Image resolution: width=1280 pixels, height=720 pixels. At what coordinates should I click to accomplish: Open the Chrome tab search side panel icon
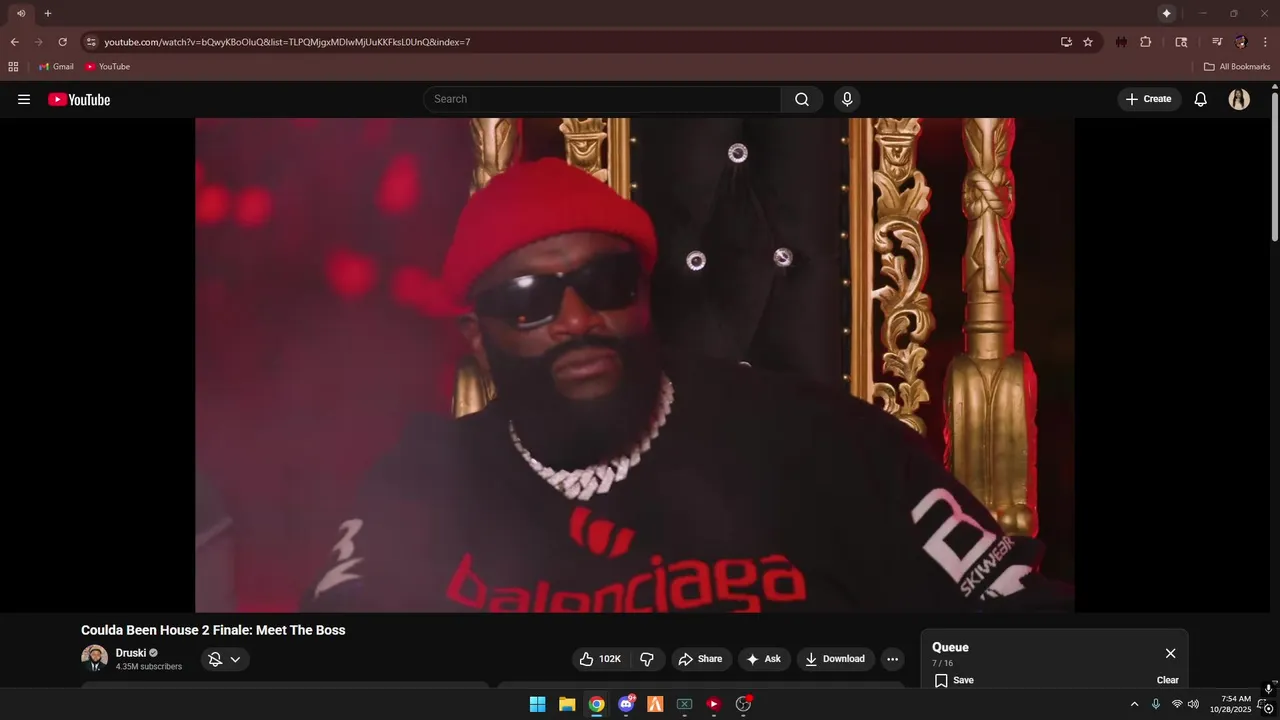click(x=1181, y=42)
